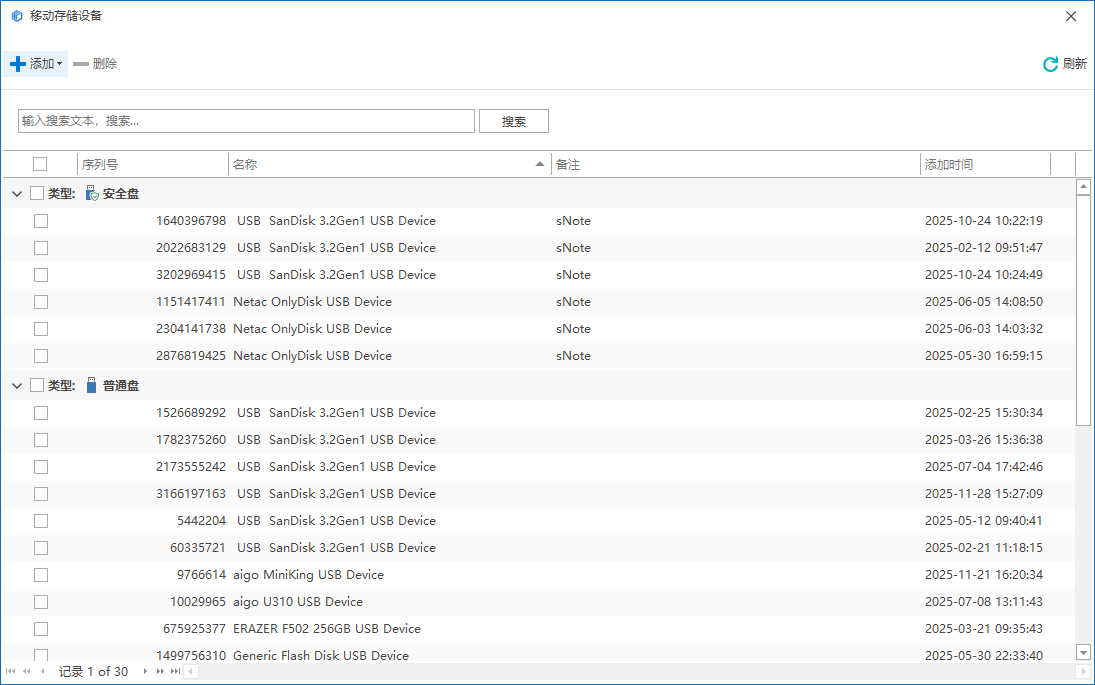The height and width of the screenshot is (685, 1095).
Task: Focus the search text input field
Action: tap(246, 121)
